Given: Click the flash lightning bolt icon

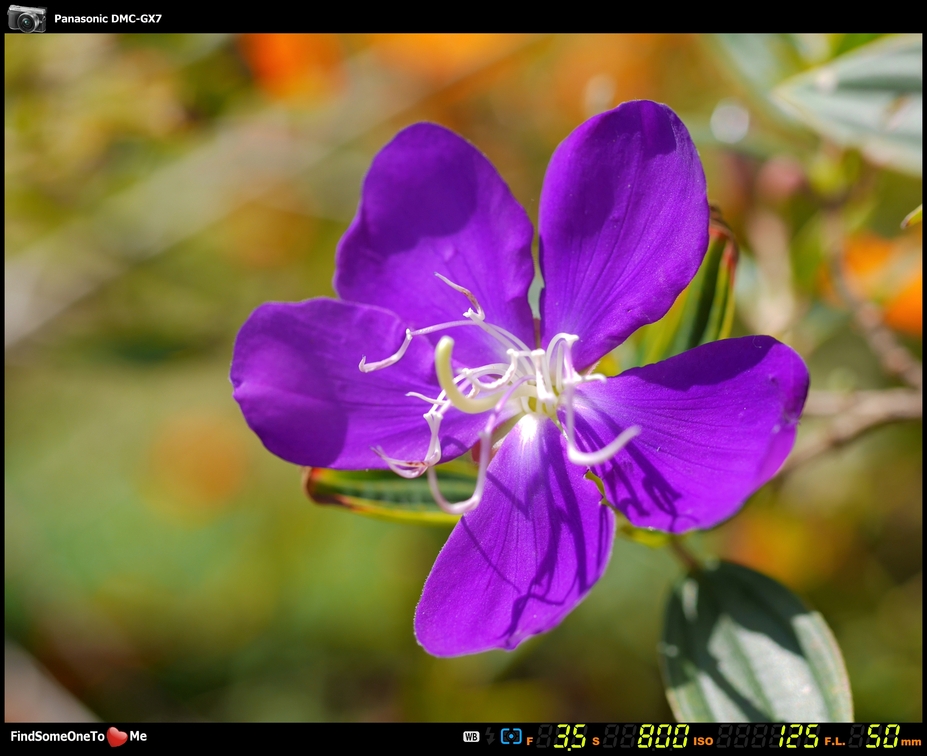Looking at the screenshot, I should coord(490,736).
